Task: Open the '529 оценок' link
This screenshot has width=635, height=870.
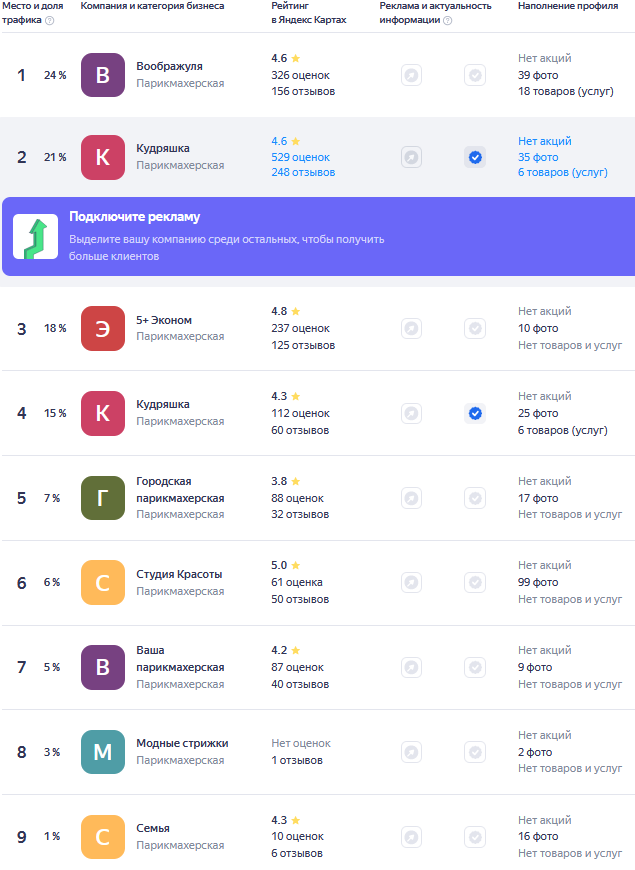Action: [300, 157]
